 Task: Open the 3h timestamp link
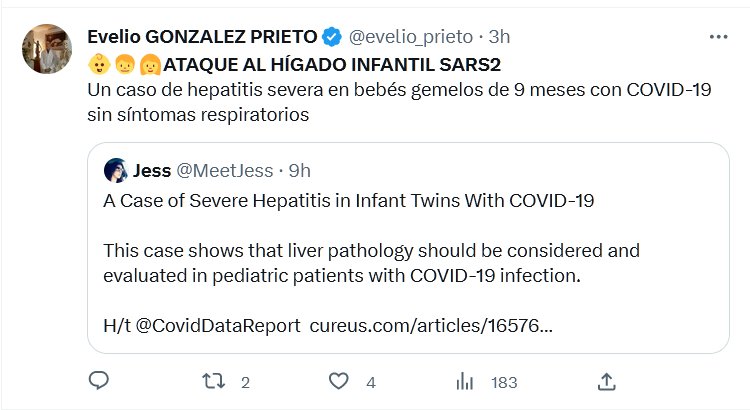499,38
